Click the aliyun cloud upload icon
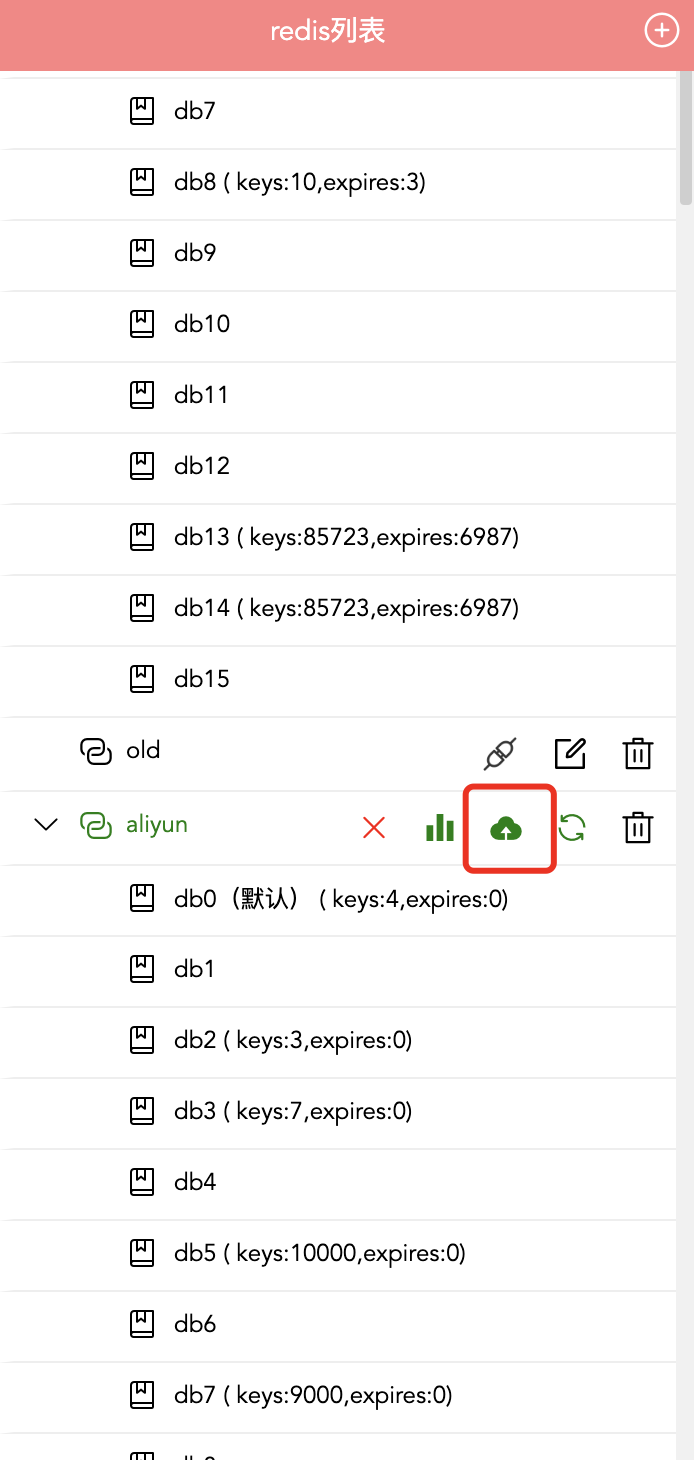 (x=507, y=828)
